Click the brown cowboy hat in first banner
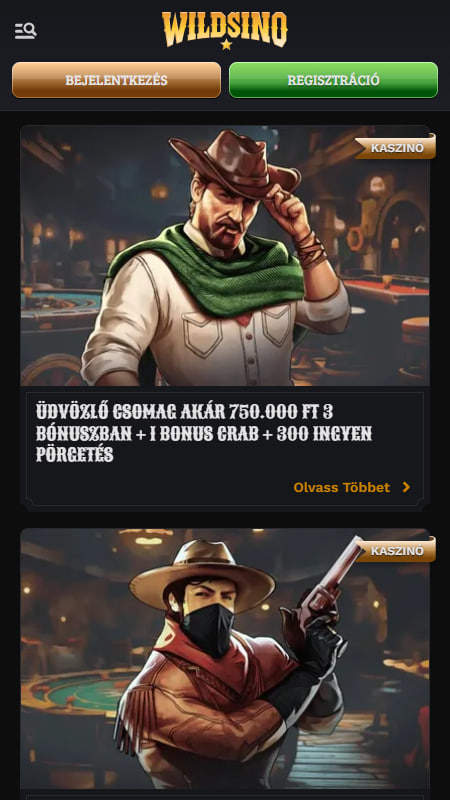The image size is (450, 800). coord(236,165)
